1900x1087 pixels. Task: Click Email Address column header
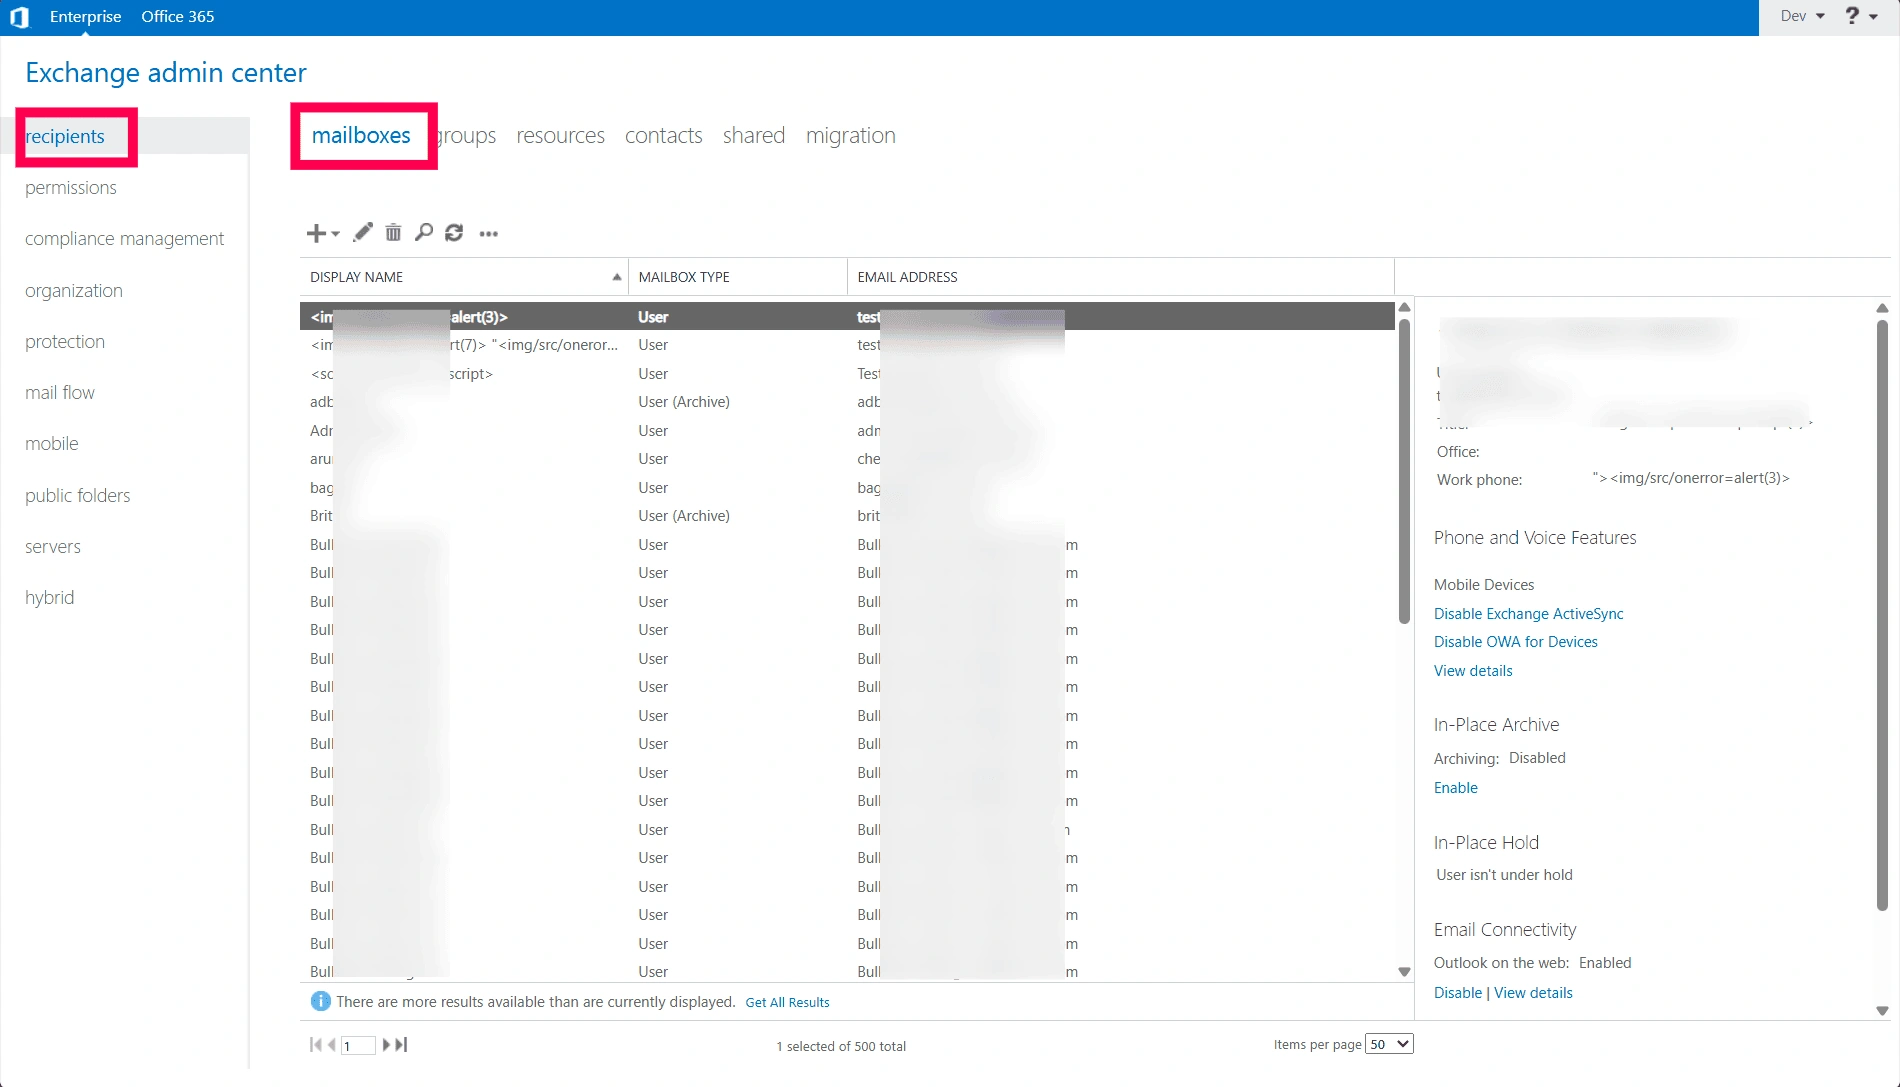tap(1121, 277)
